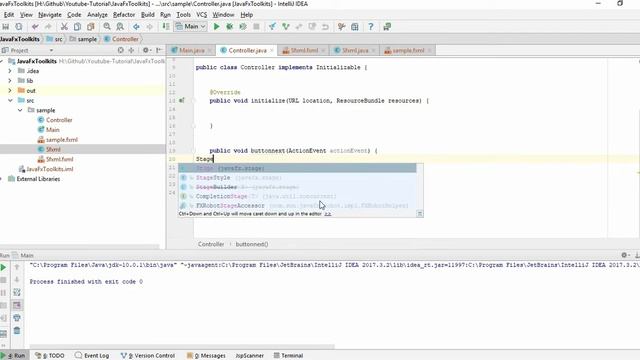
Task: Click the print icon in the Run panel
Action: pyautogui.click(x=17, y=318)
